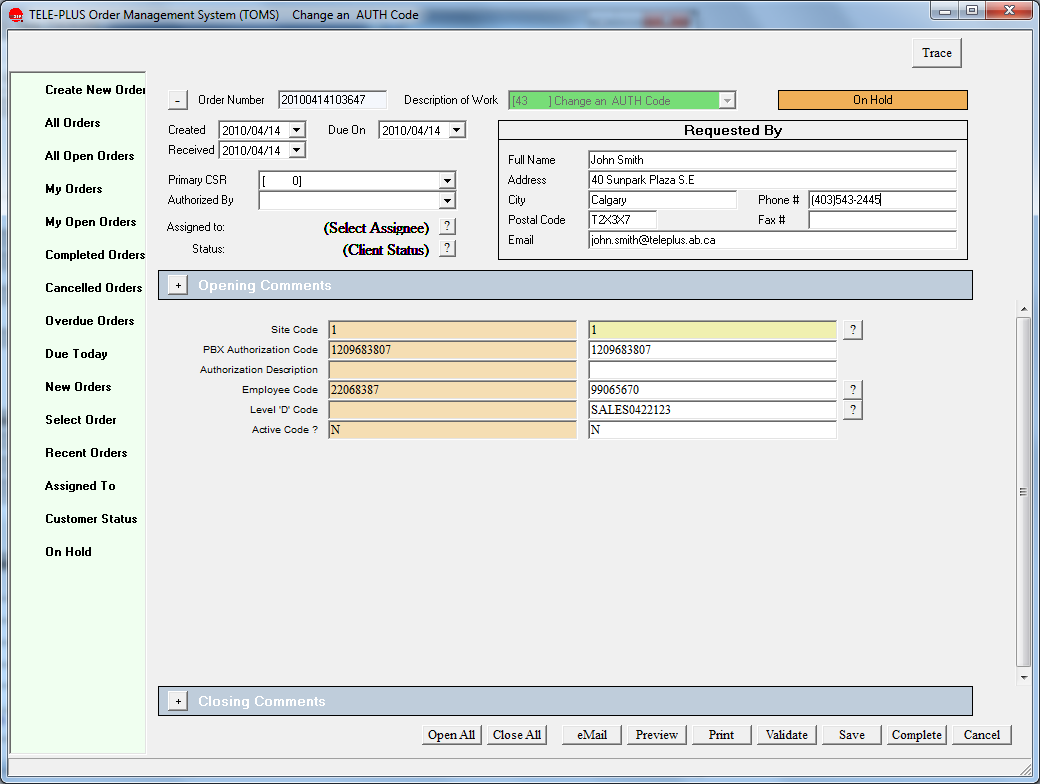Click the Order Number field
The image size is (1040, 784).
pyautogui.click(x=332, y=100)
